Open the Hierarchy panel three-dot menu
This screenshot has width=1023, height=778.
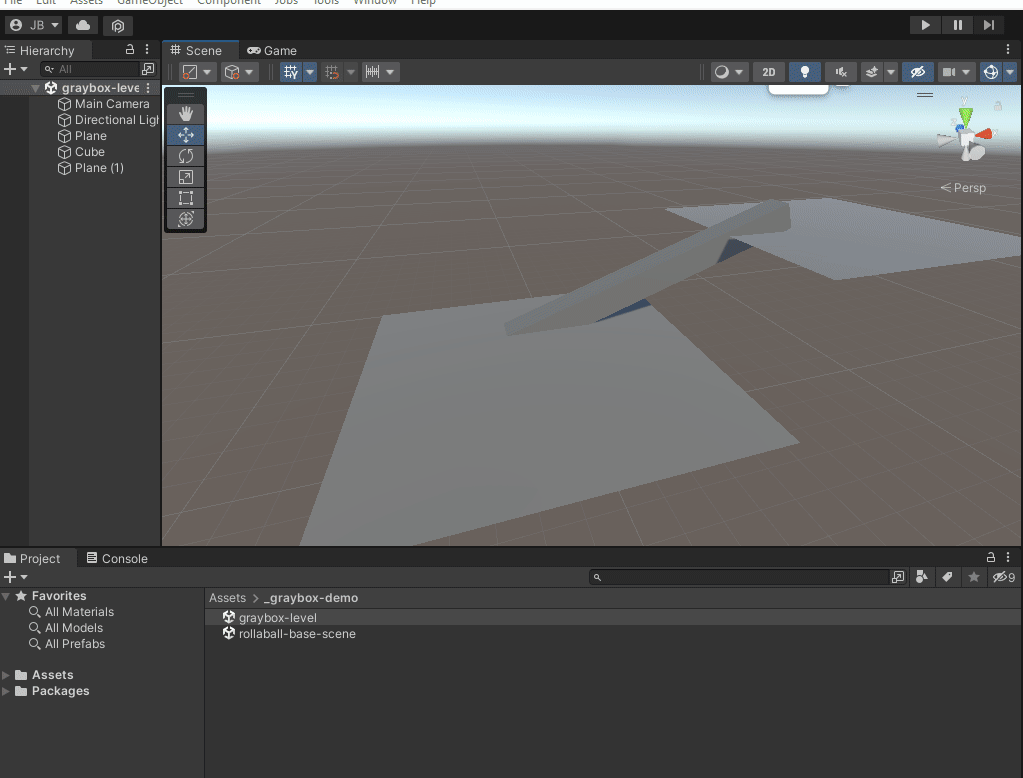[147, 50]
